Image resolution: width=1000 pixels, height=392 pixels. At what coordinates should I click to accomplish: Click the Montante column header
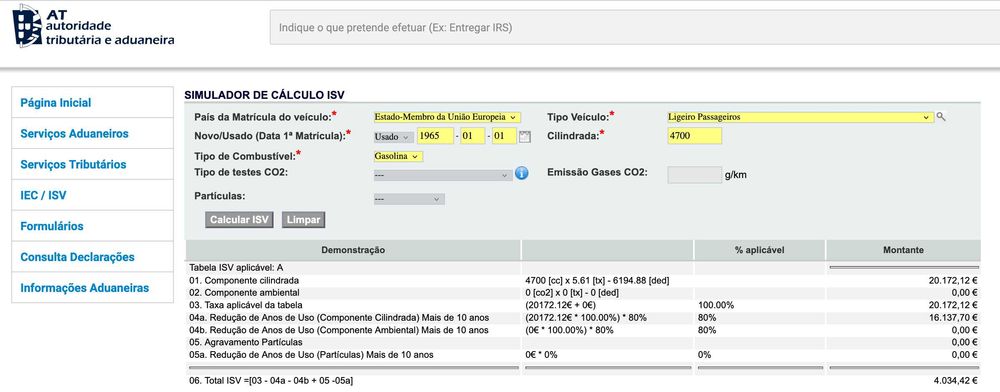903,250
